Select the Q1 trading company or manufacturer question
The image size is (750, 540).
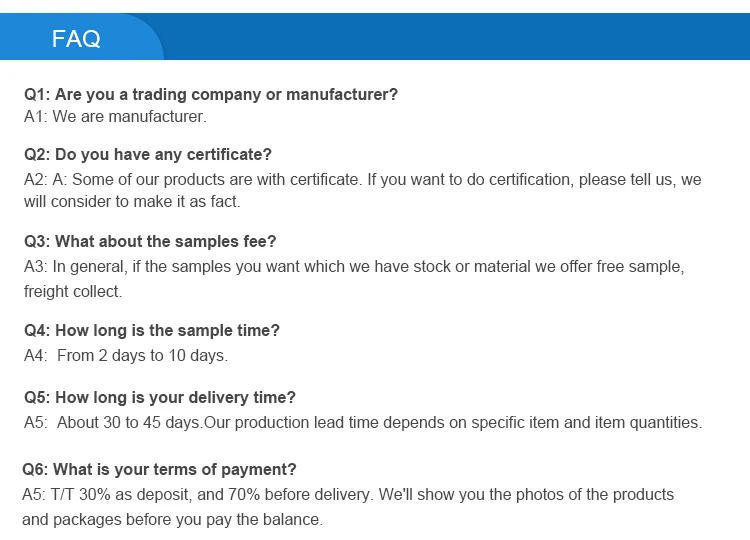[x=211, y=95]
